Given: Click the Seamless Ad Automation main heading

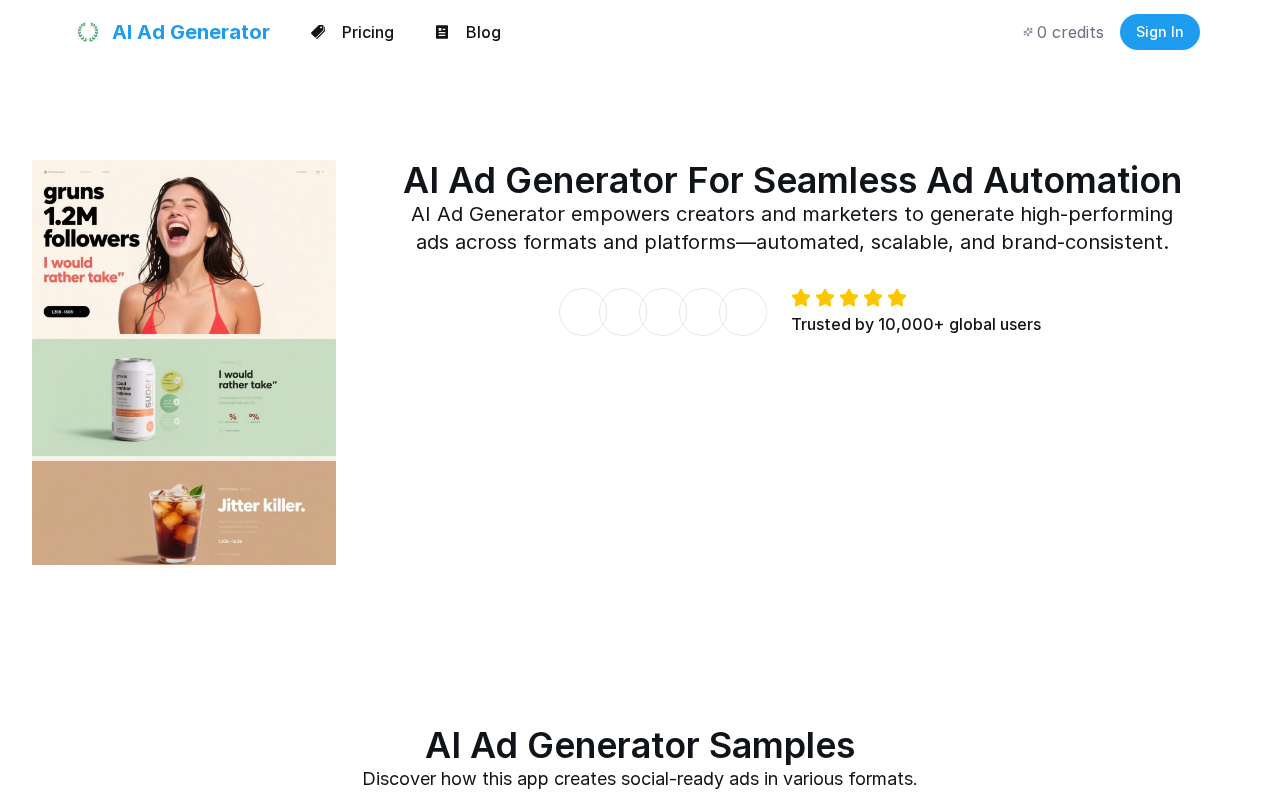Looking at the screenshot, I should coord(792,180).
